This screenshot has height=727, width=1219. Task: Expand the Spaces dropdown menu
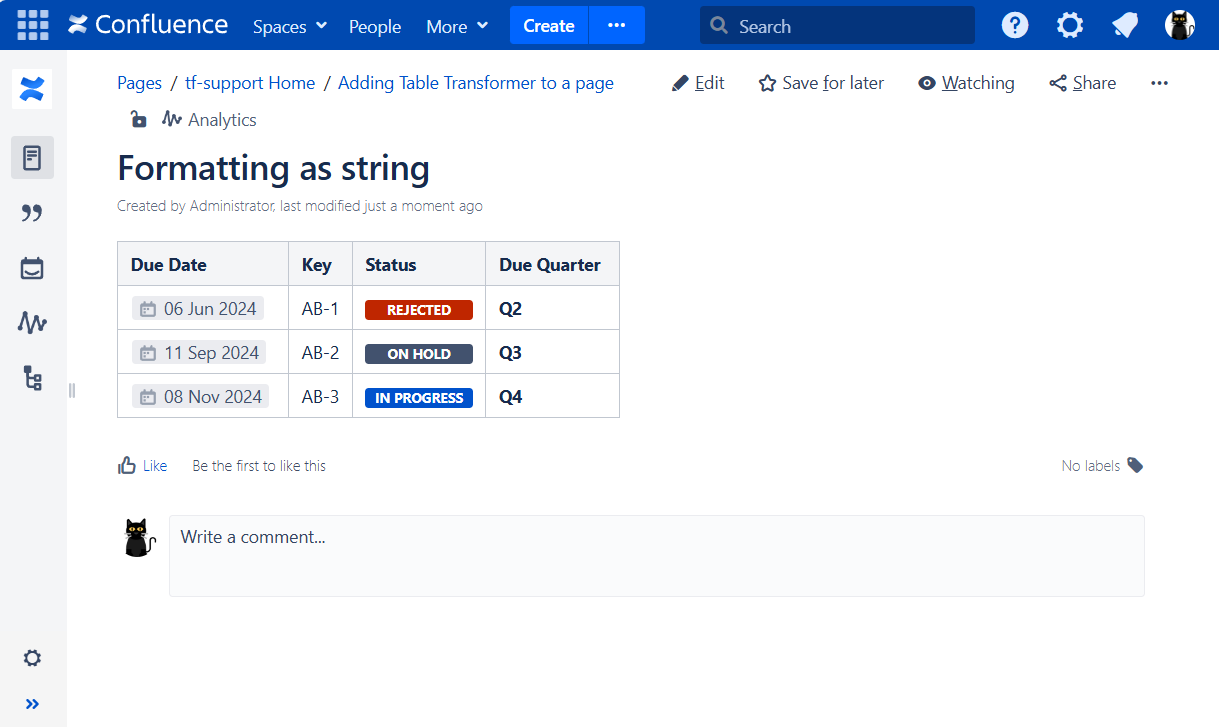coord(290,26)
